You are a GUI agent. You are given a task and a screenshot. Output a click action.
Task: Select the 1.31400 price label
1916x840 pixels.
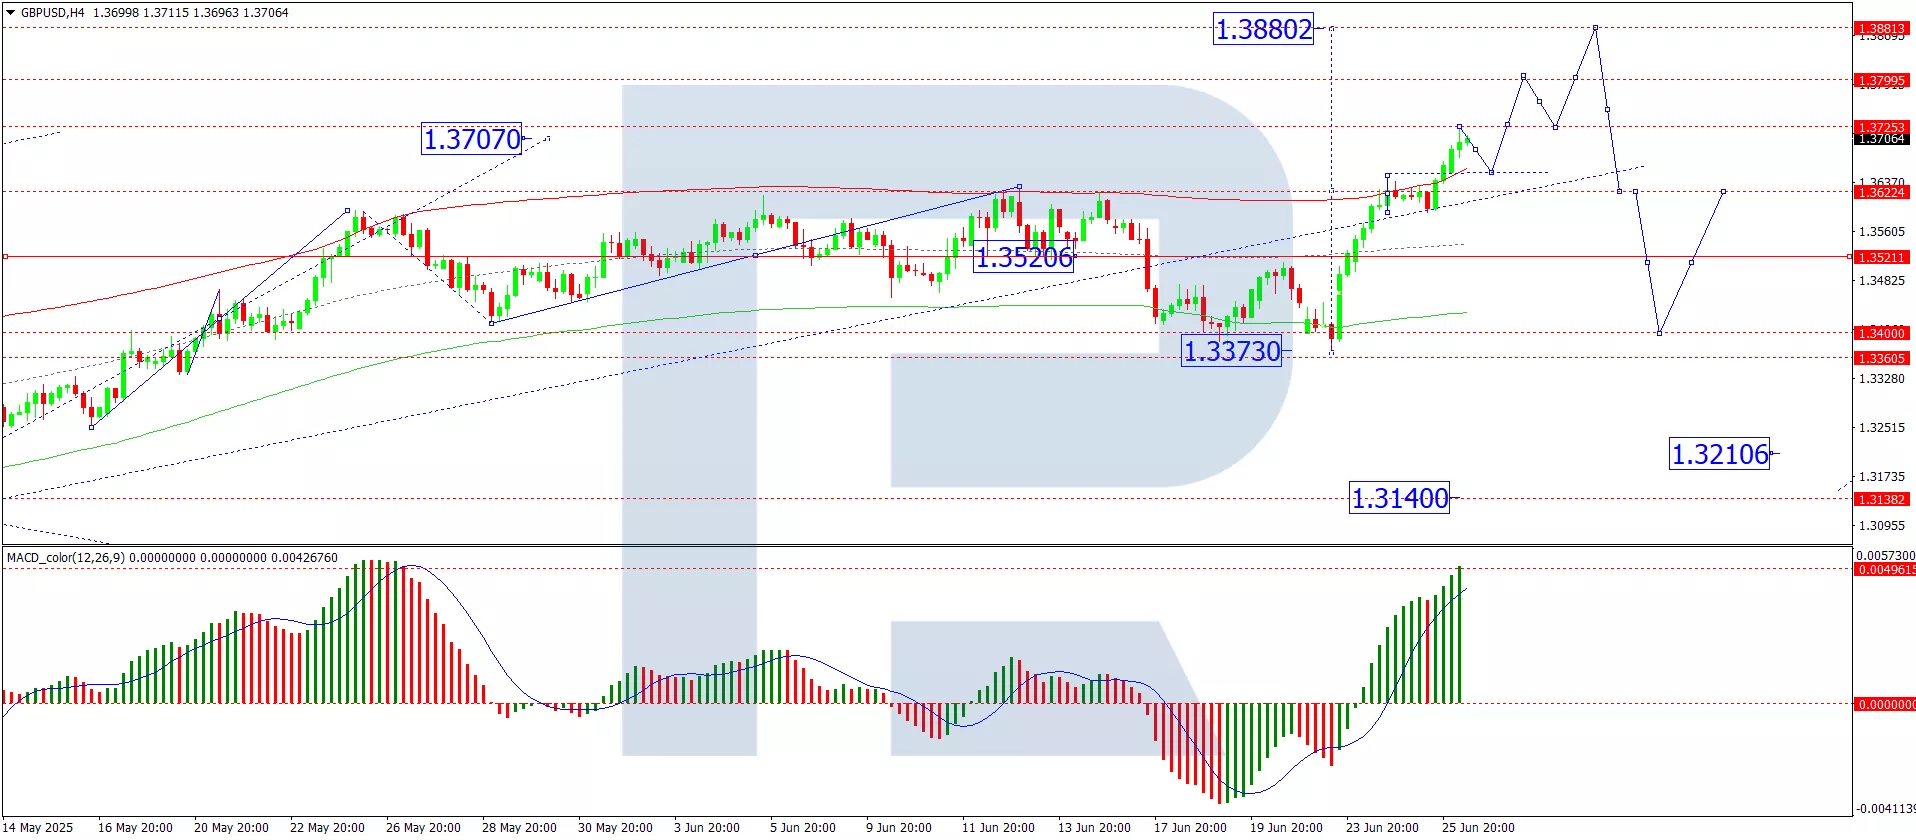point(1399,498)
